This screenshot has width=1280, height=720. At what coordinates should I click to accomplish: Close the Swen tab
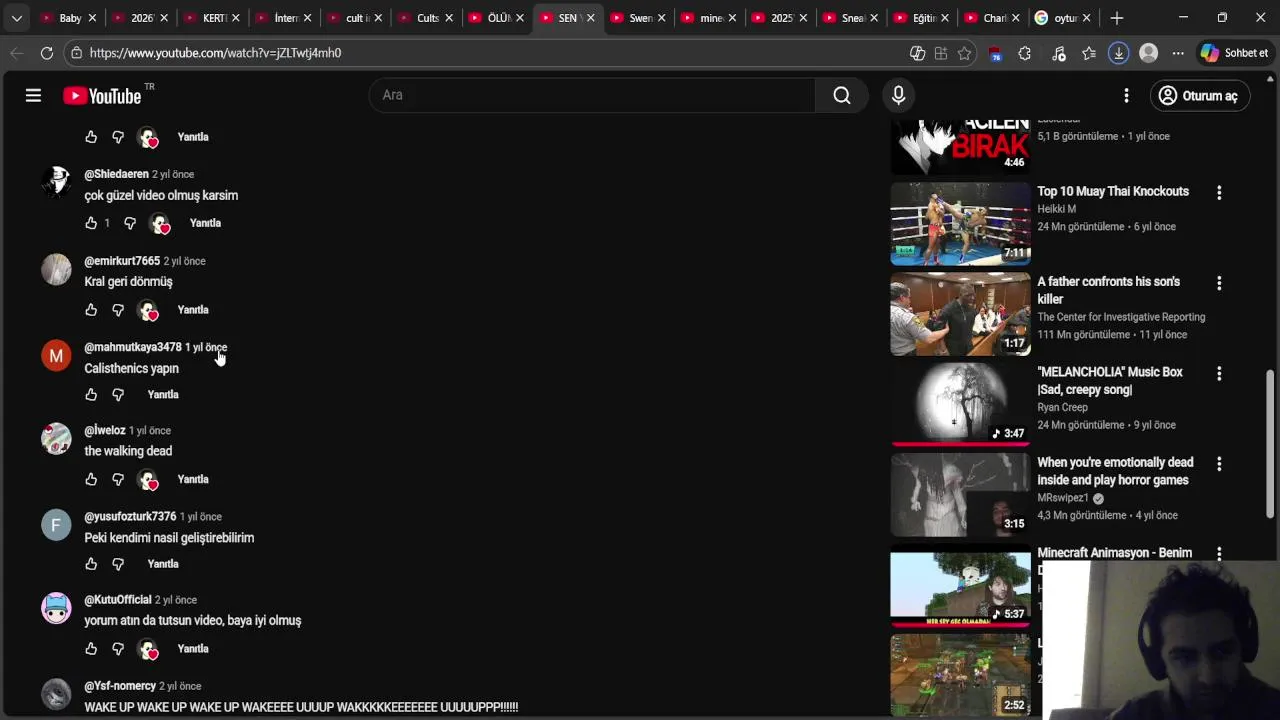pos(662,18)
